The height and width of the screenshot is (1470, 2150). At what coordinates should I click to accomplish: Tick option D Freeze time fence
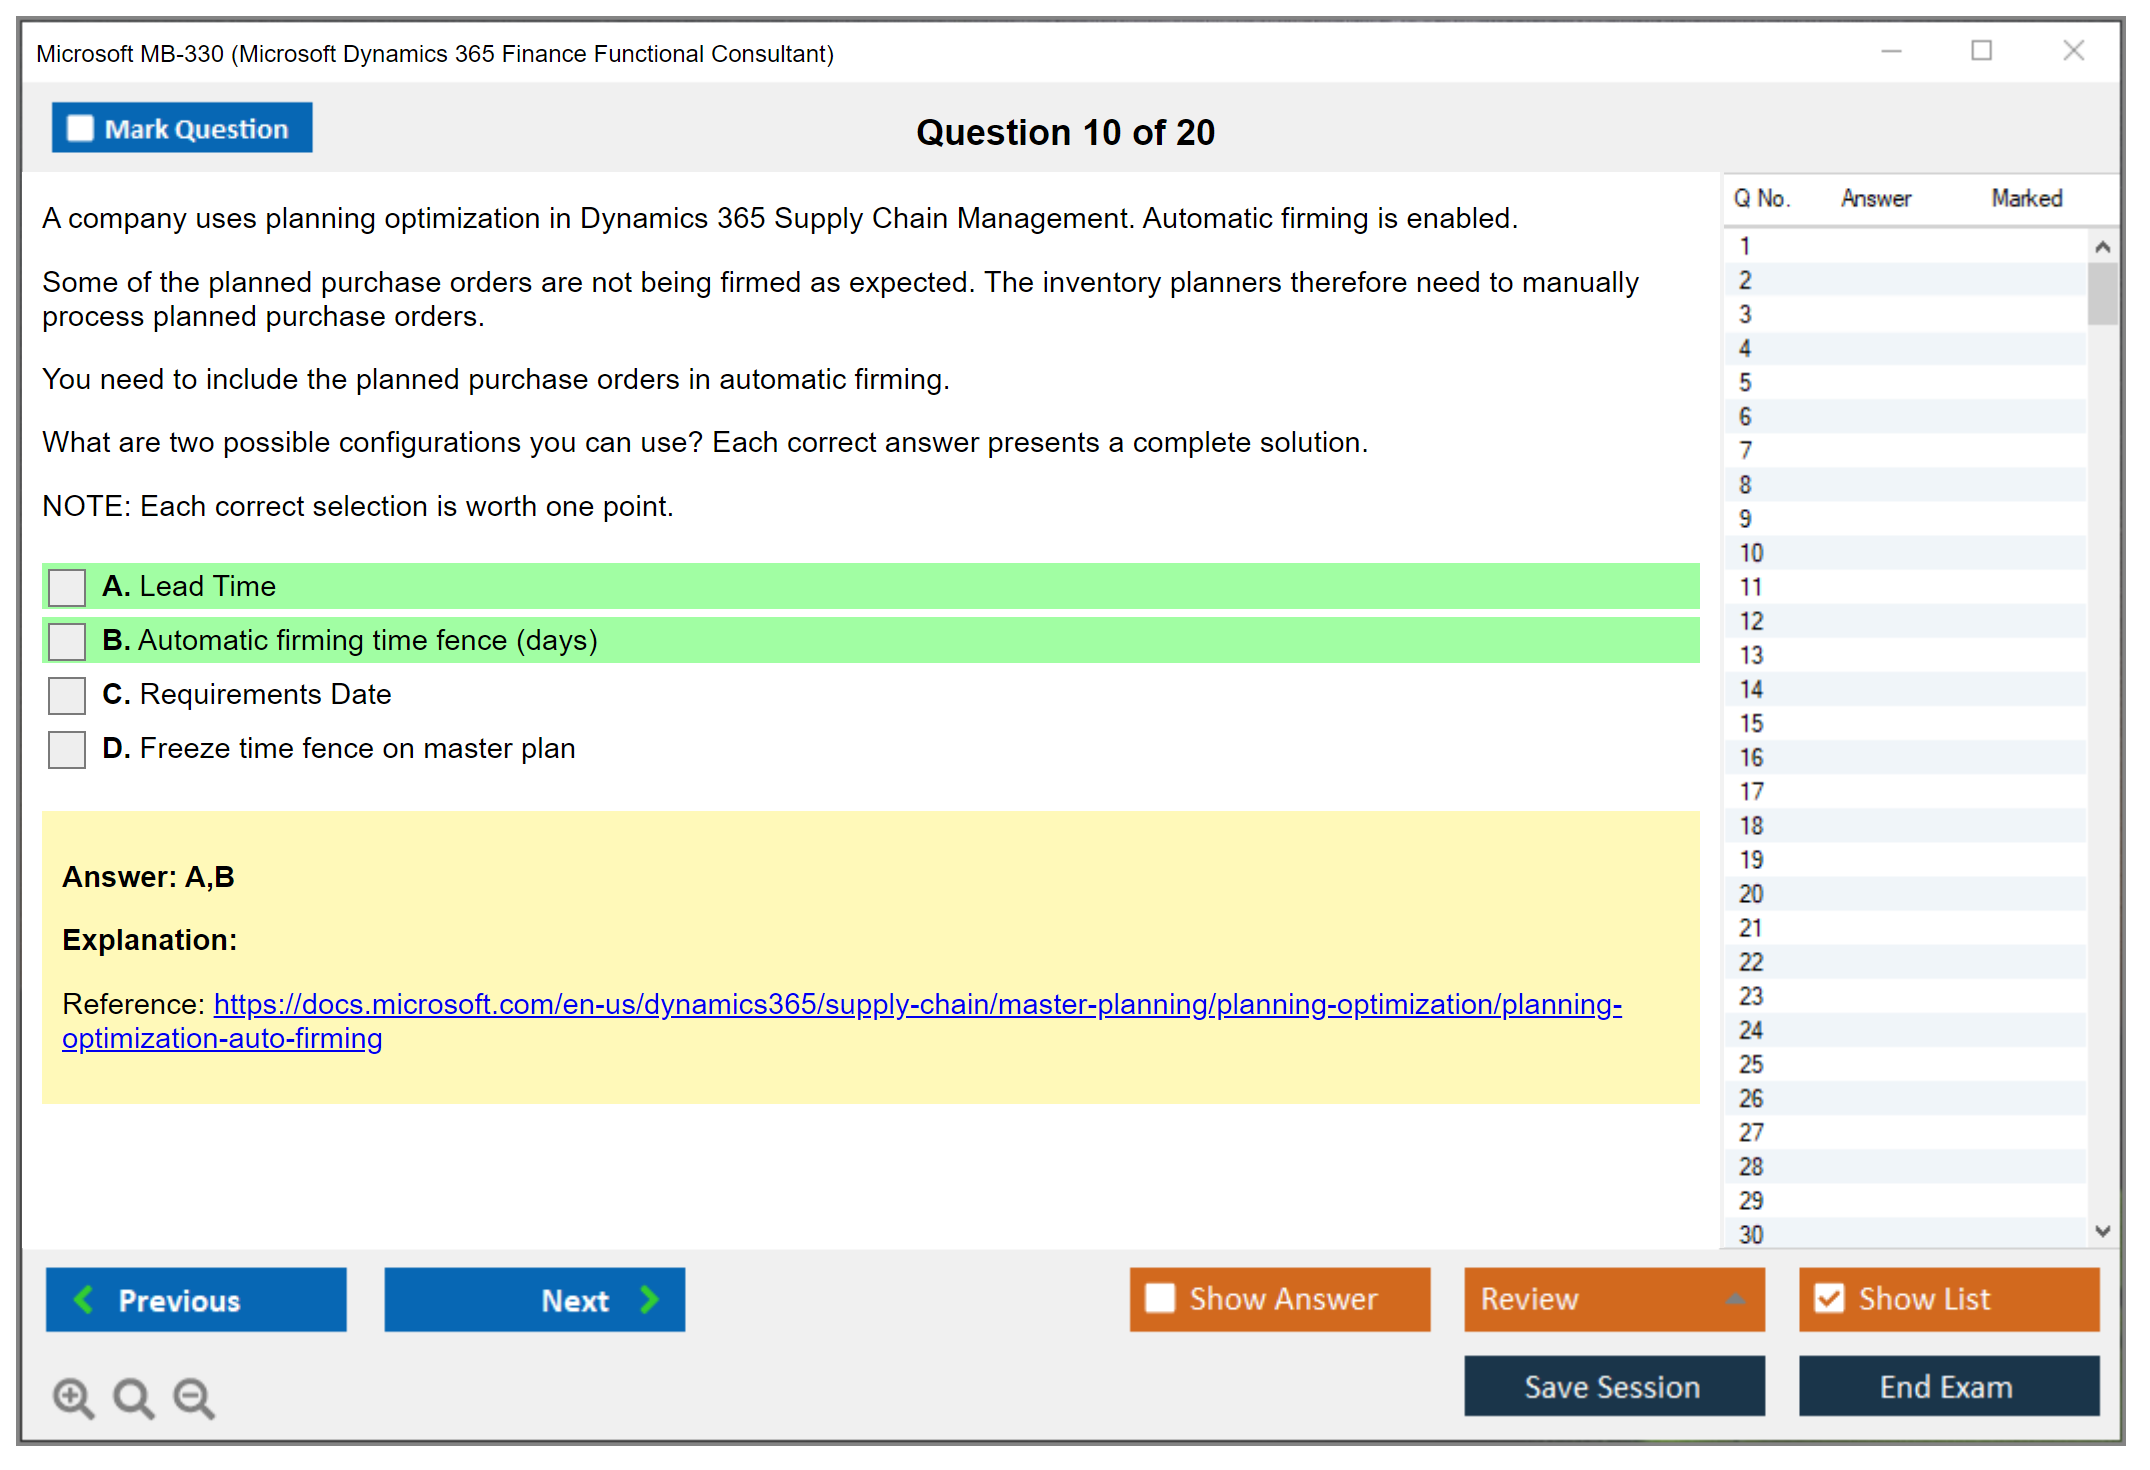coord(67,749)
